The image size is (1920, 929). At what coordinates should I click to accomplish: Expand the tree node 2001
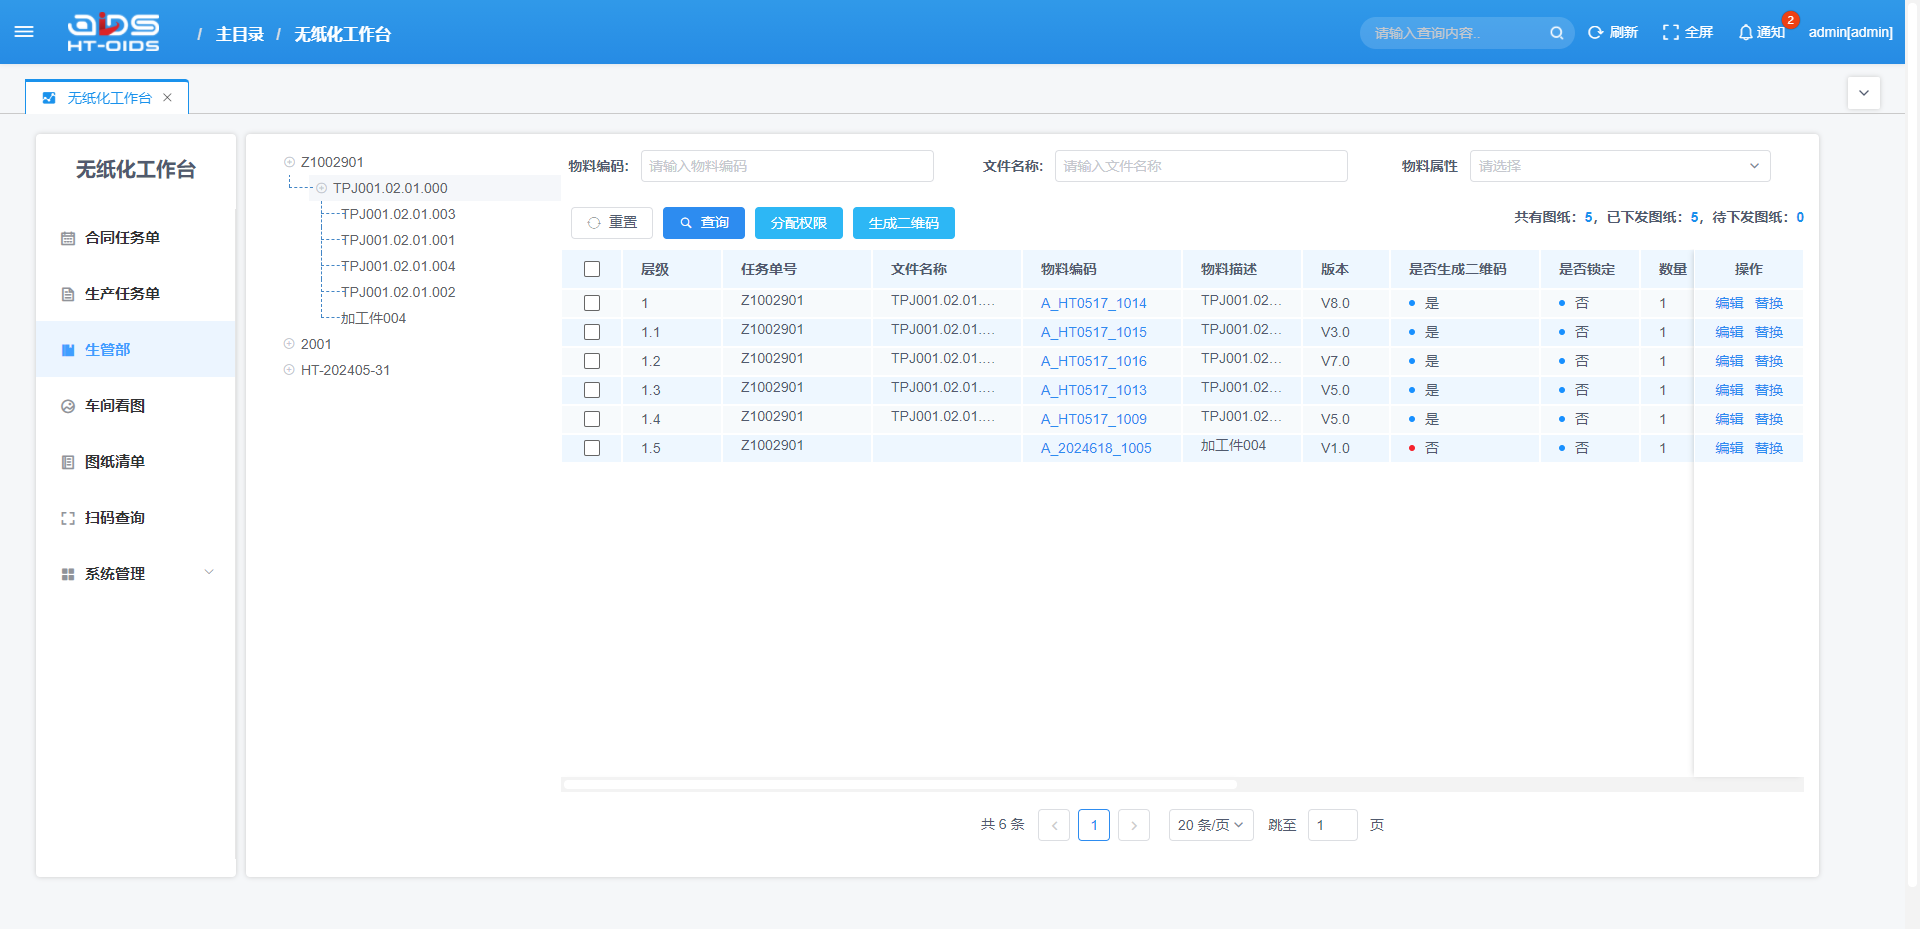coord(290,344)
